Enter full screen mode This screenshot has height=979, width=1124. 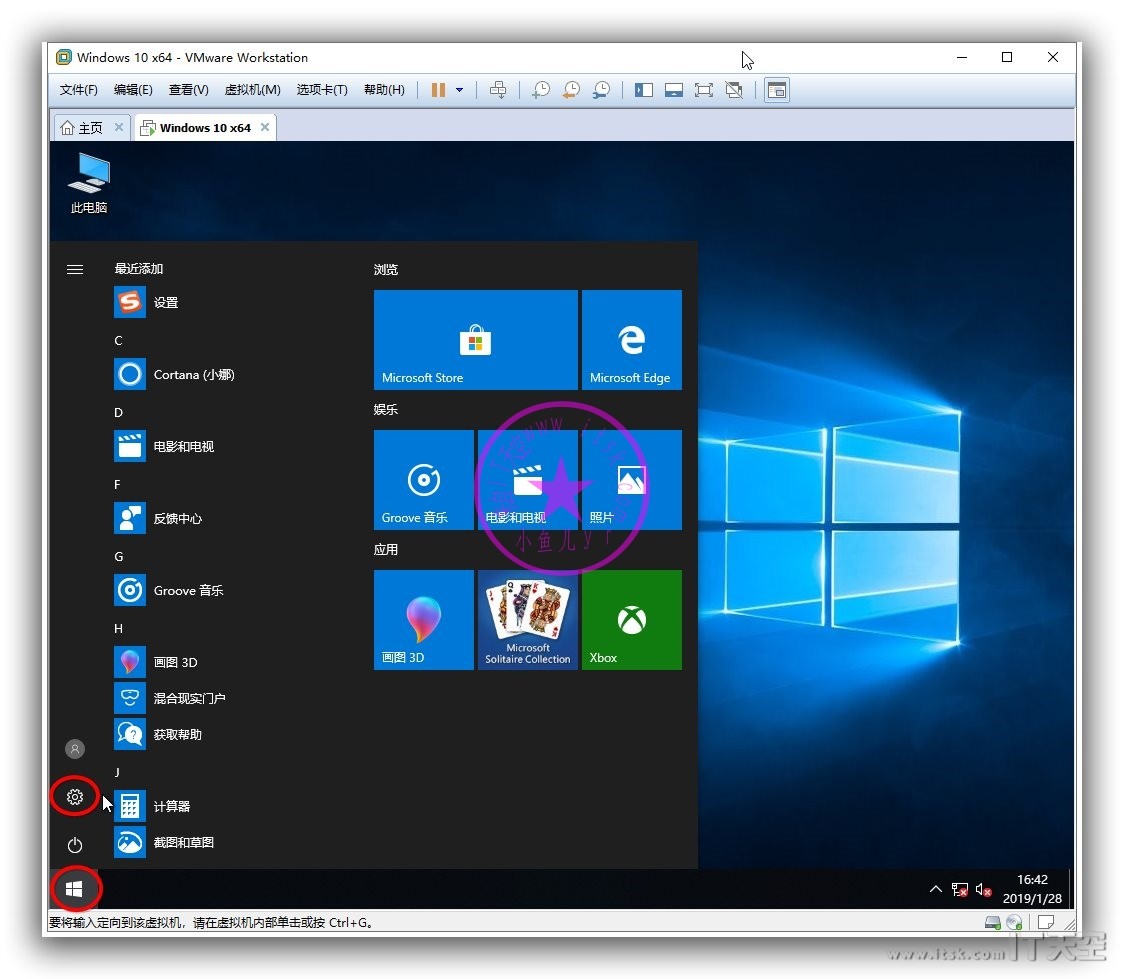coord(703,90)
